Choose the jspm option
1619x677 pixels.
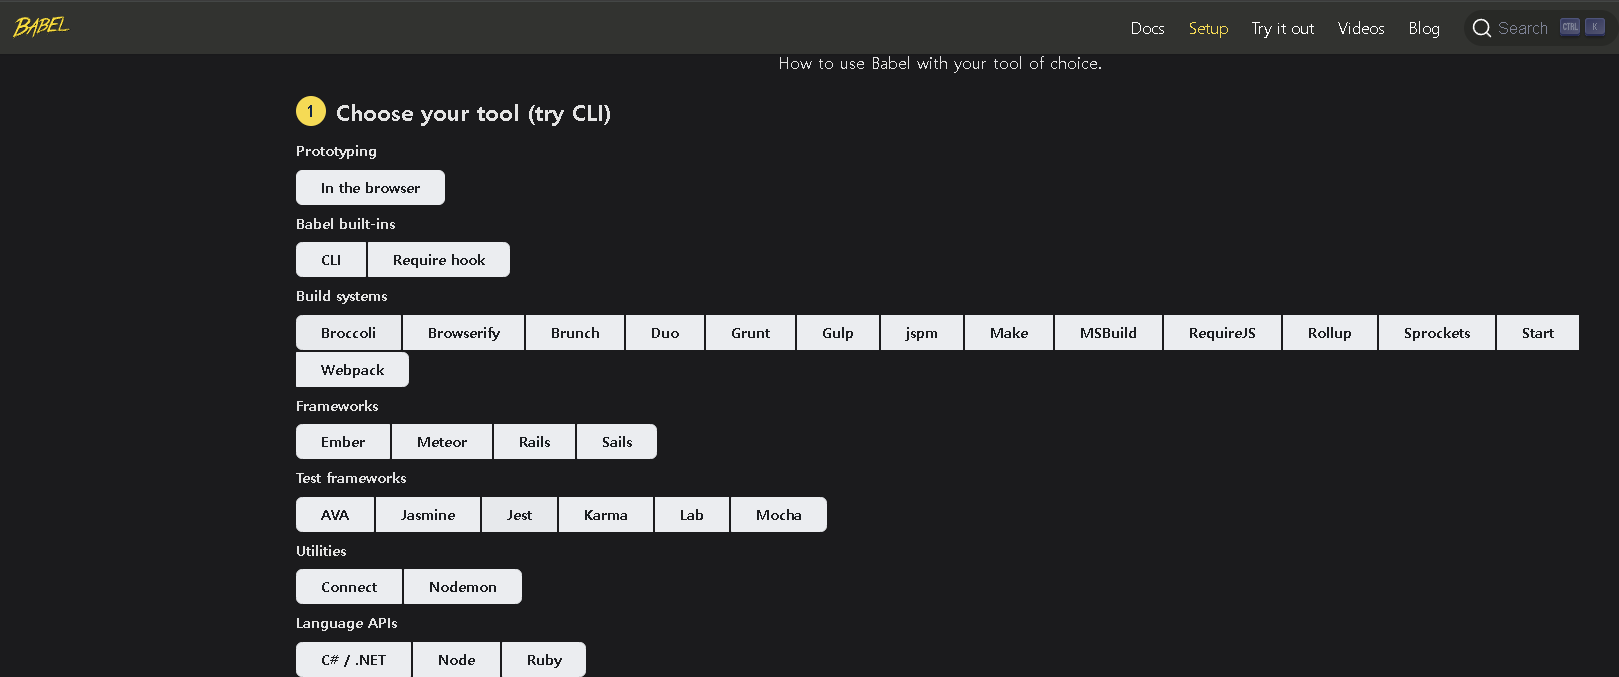[x=922, y=333]
